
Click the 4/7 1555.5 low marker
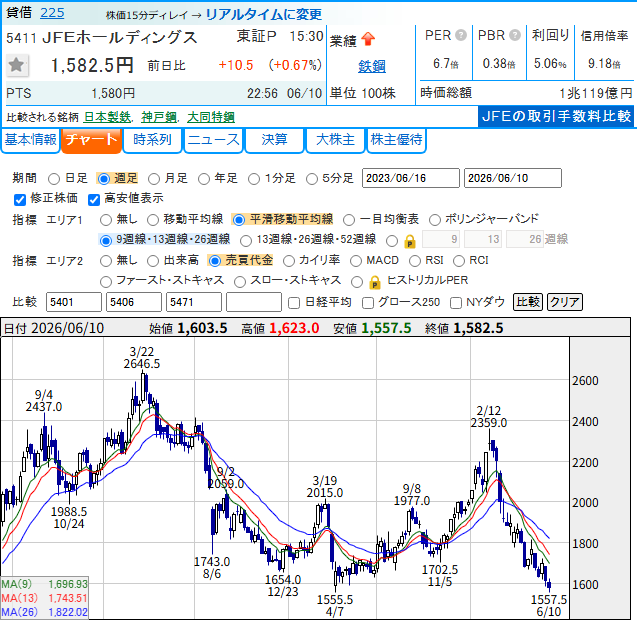click(x=335, y=606)
